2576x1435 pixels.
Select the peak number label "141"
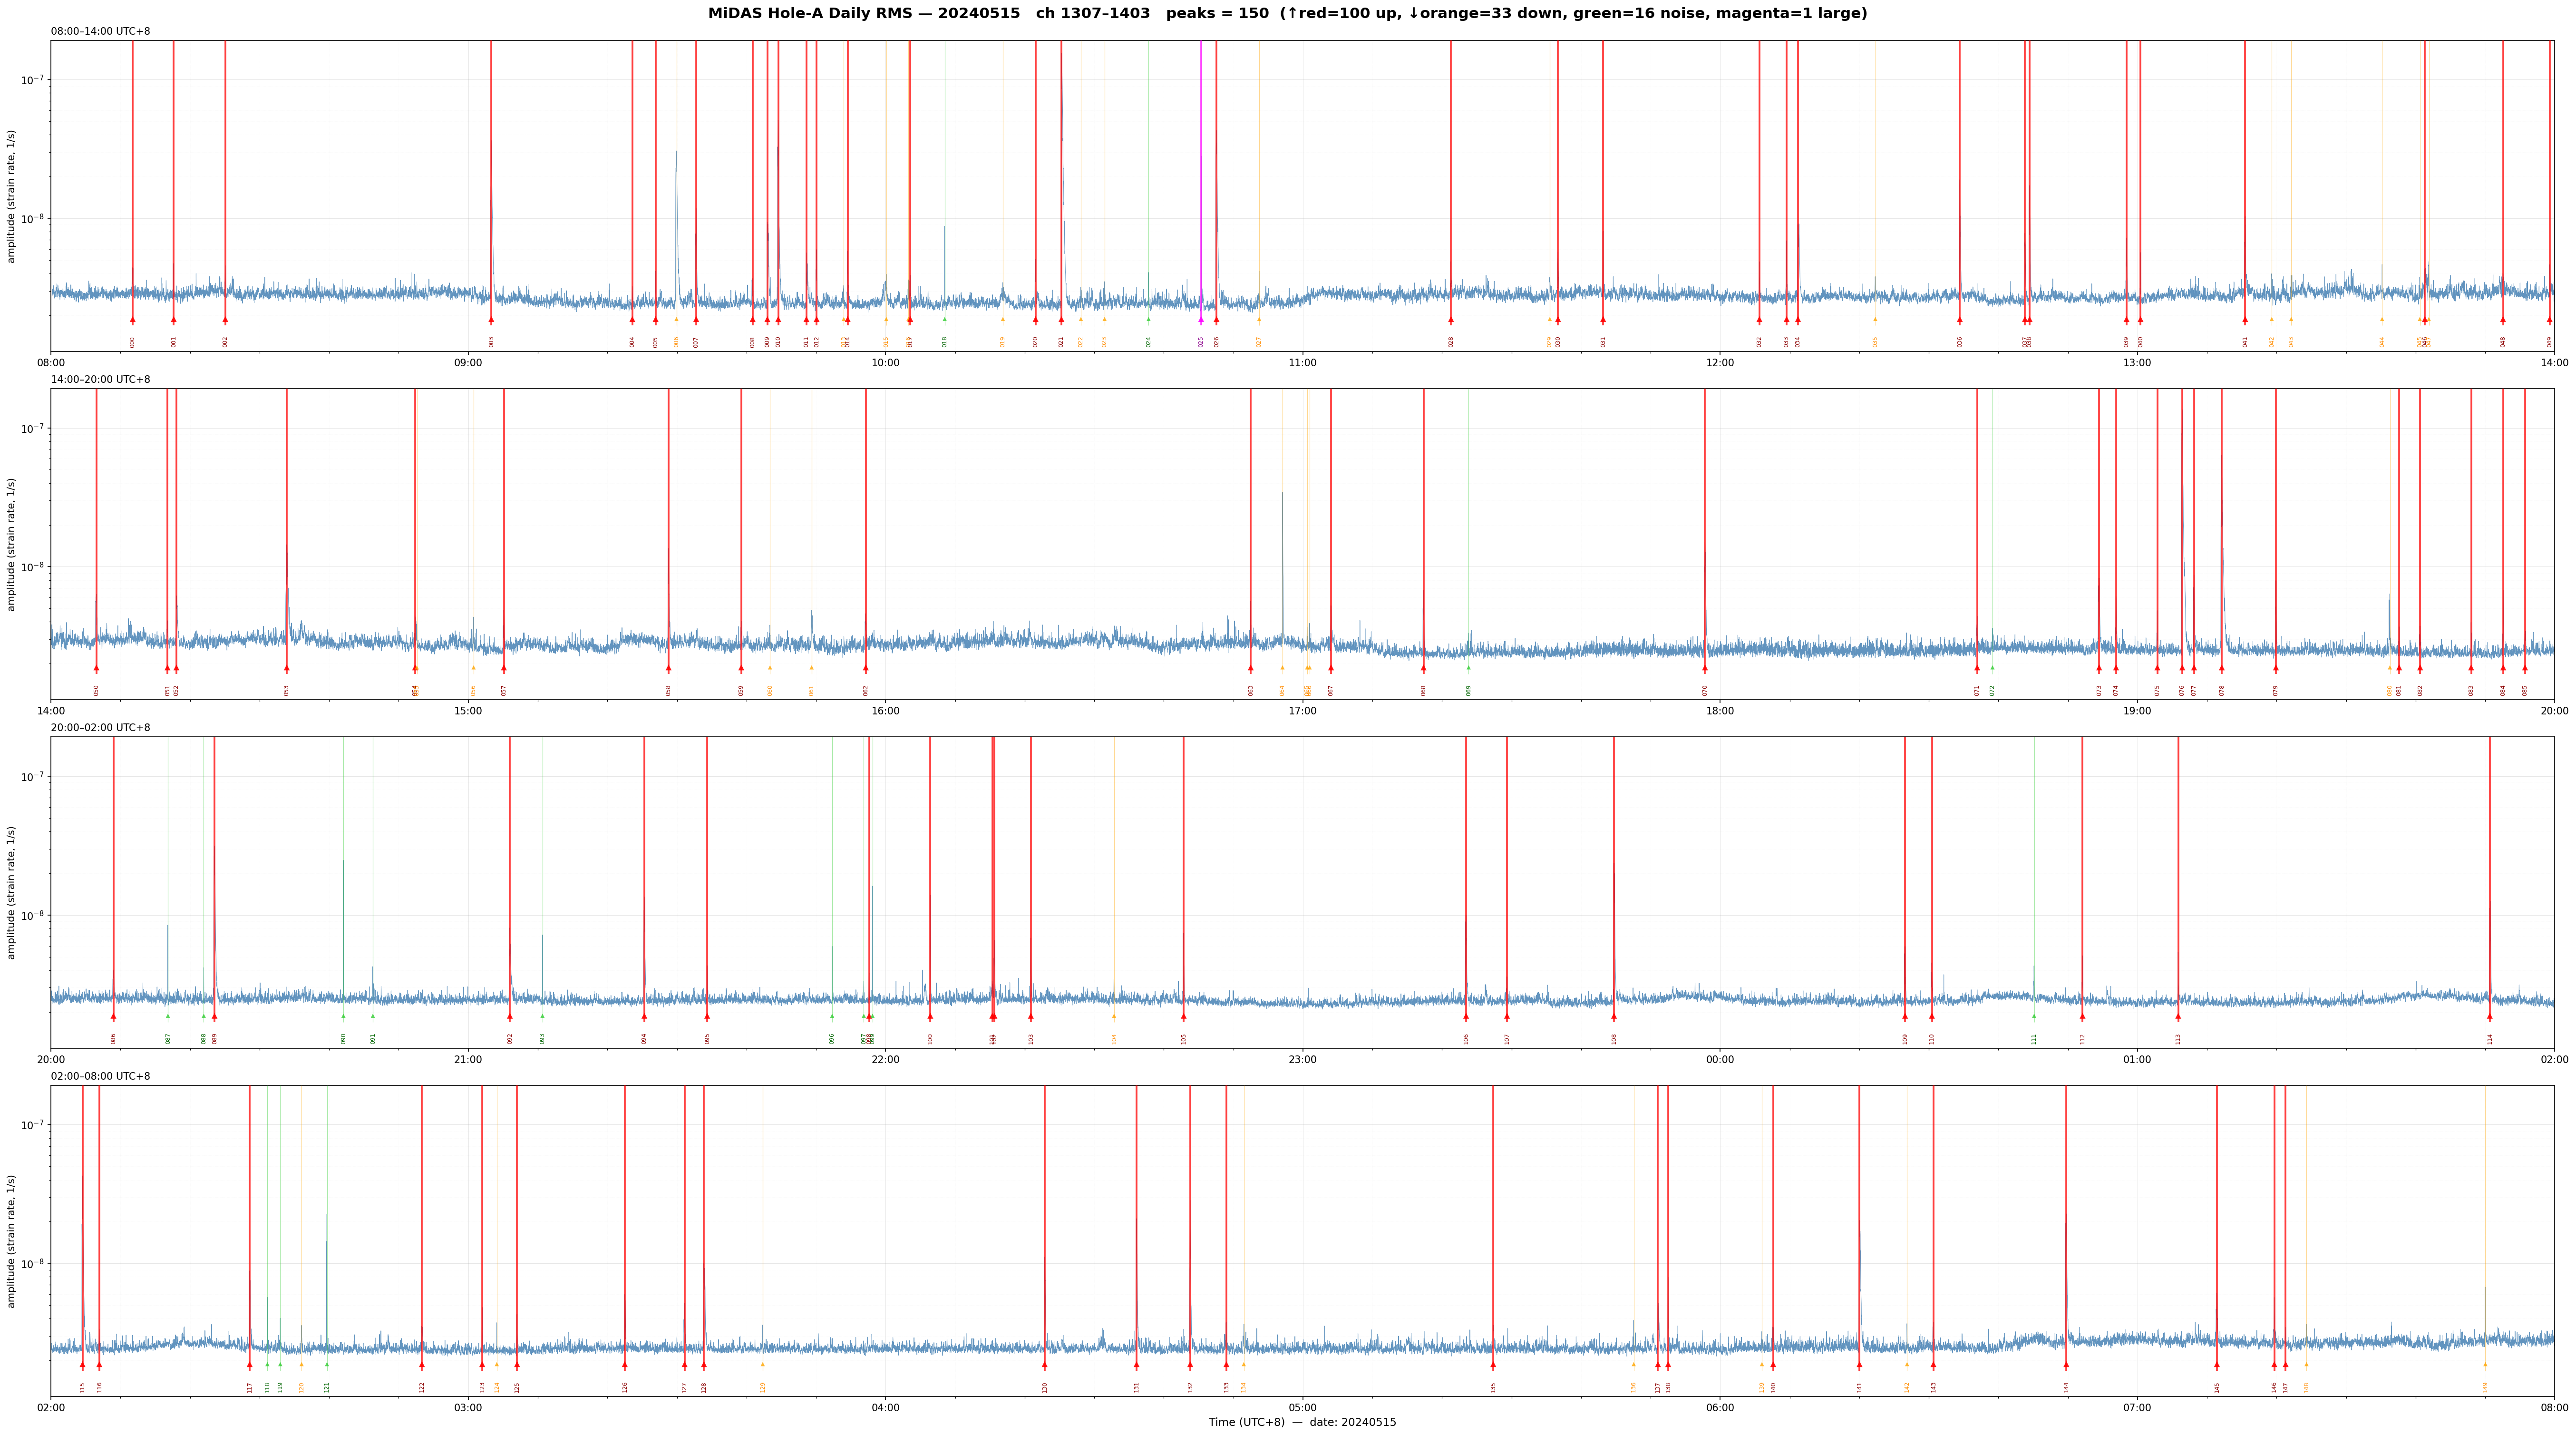pyautogui.click(x=1860, y=1387)
